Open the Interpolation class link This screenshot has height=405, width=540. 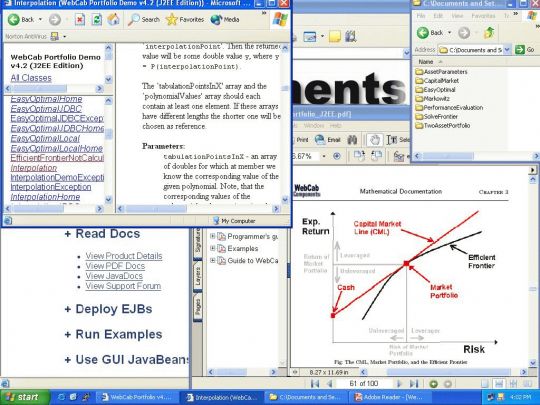coord(34,168)
